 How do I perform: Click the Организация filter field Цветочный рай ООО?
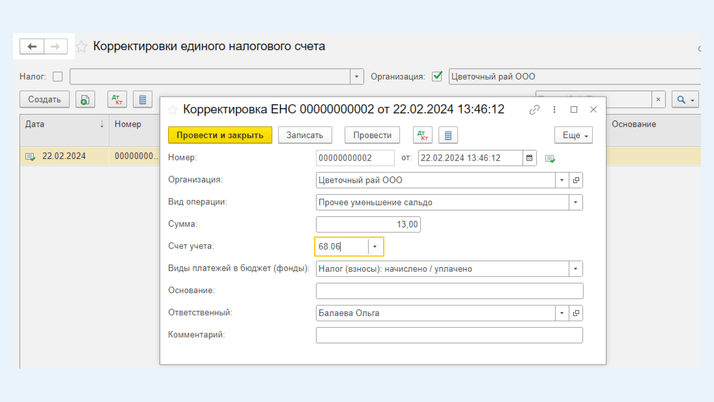pyautogui.click(x=575, y=76)
